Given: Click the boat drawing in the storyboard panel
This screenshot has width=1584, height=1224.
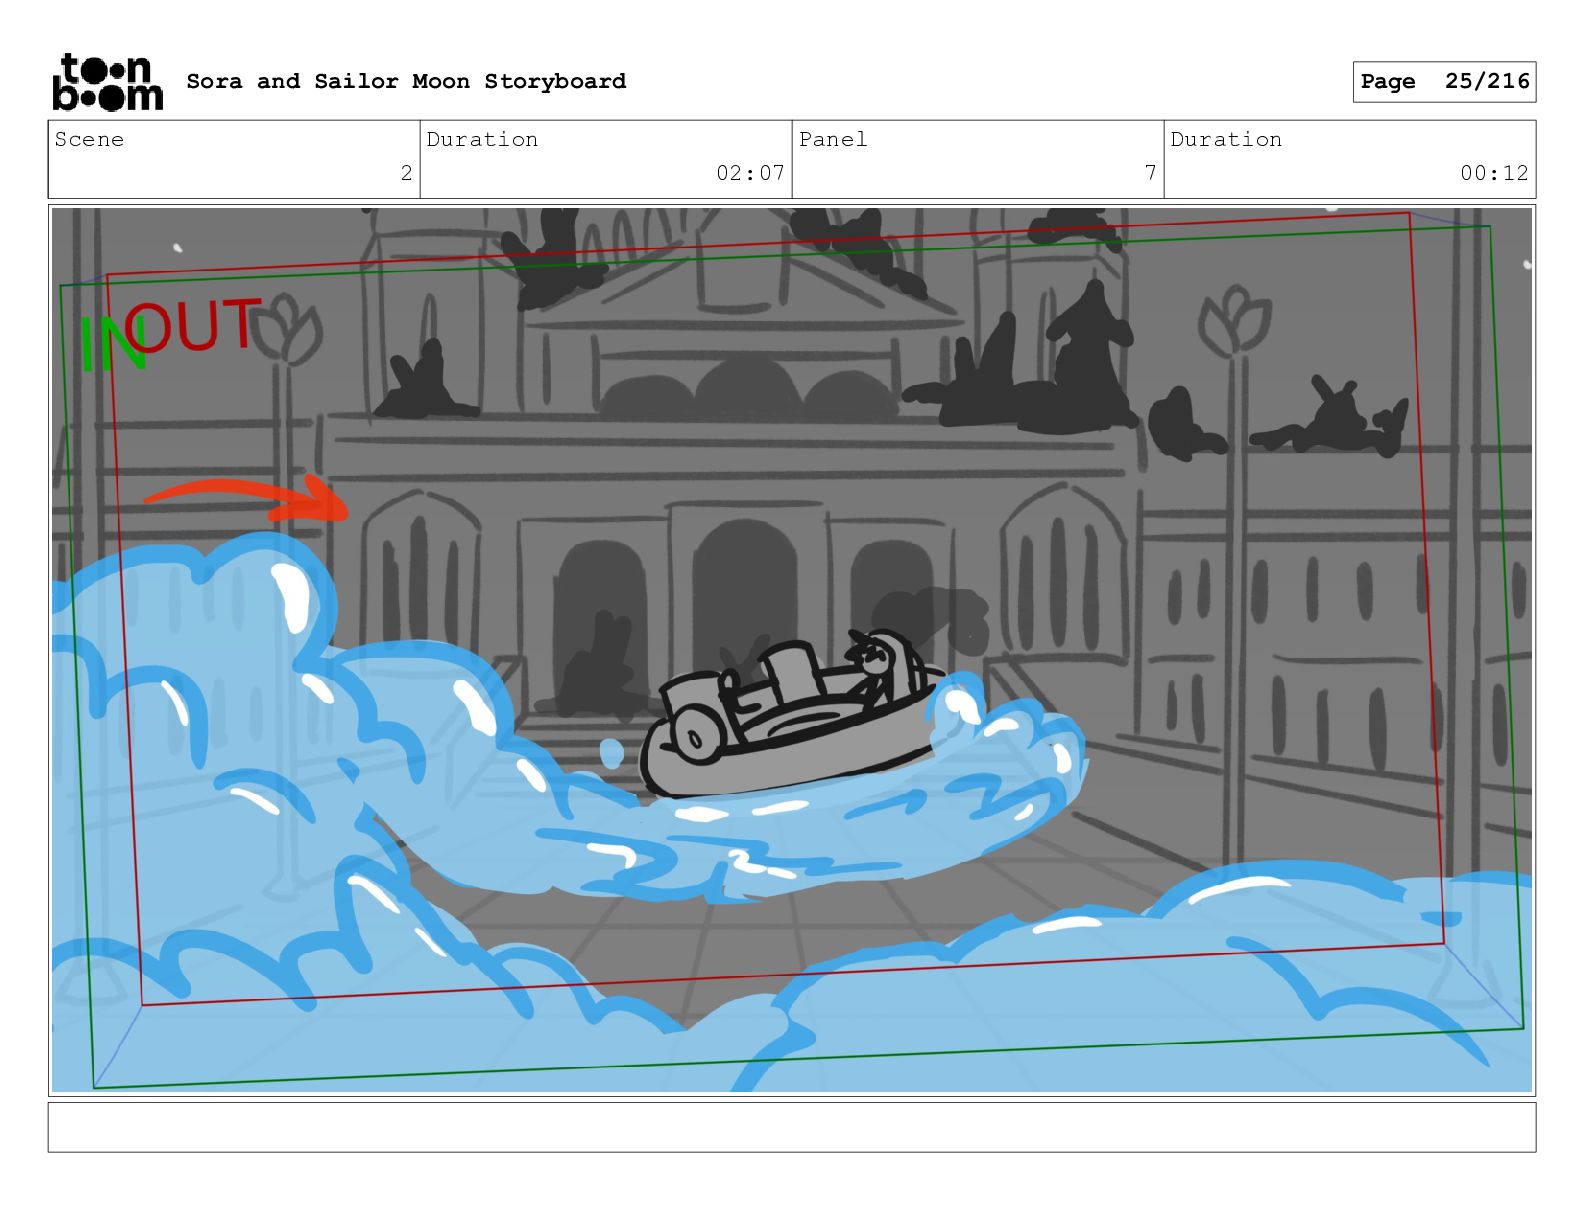Looking at the screenshot, I should pos(792,714).
